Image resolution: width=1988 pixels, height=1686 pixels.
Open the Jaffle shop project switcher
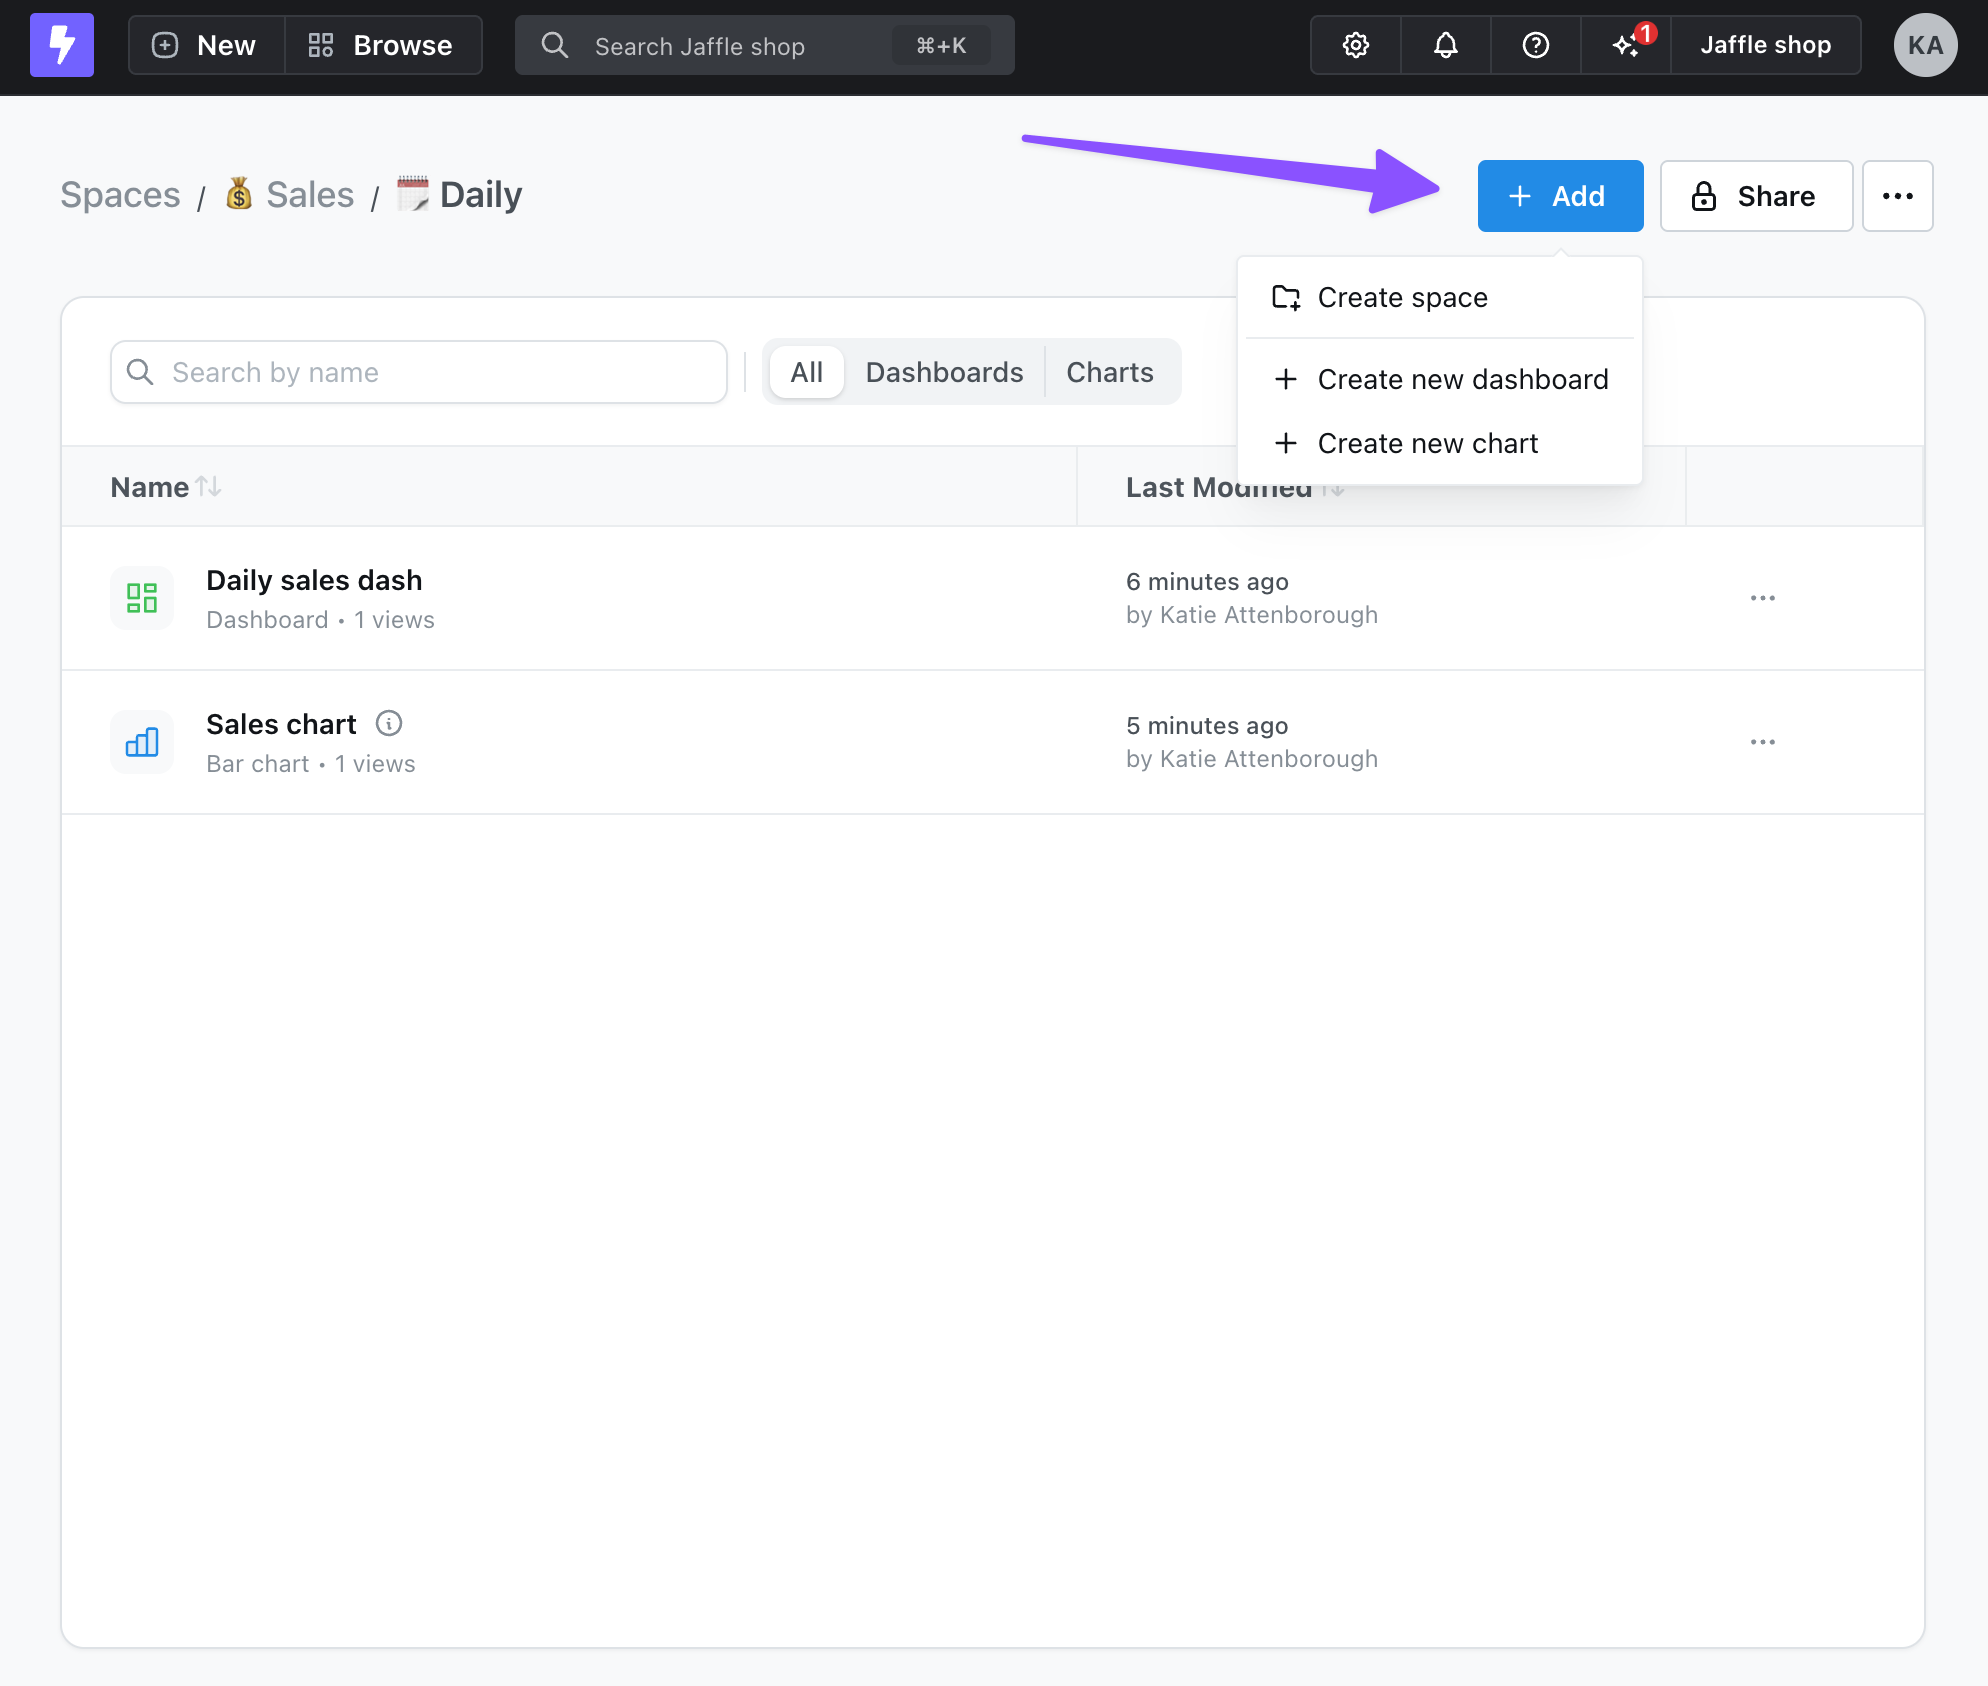pos(1765,45)
